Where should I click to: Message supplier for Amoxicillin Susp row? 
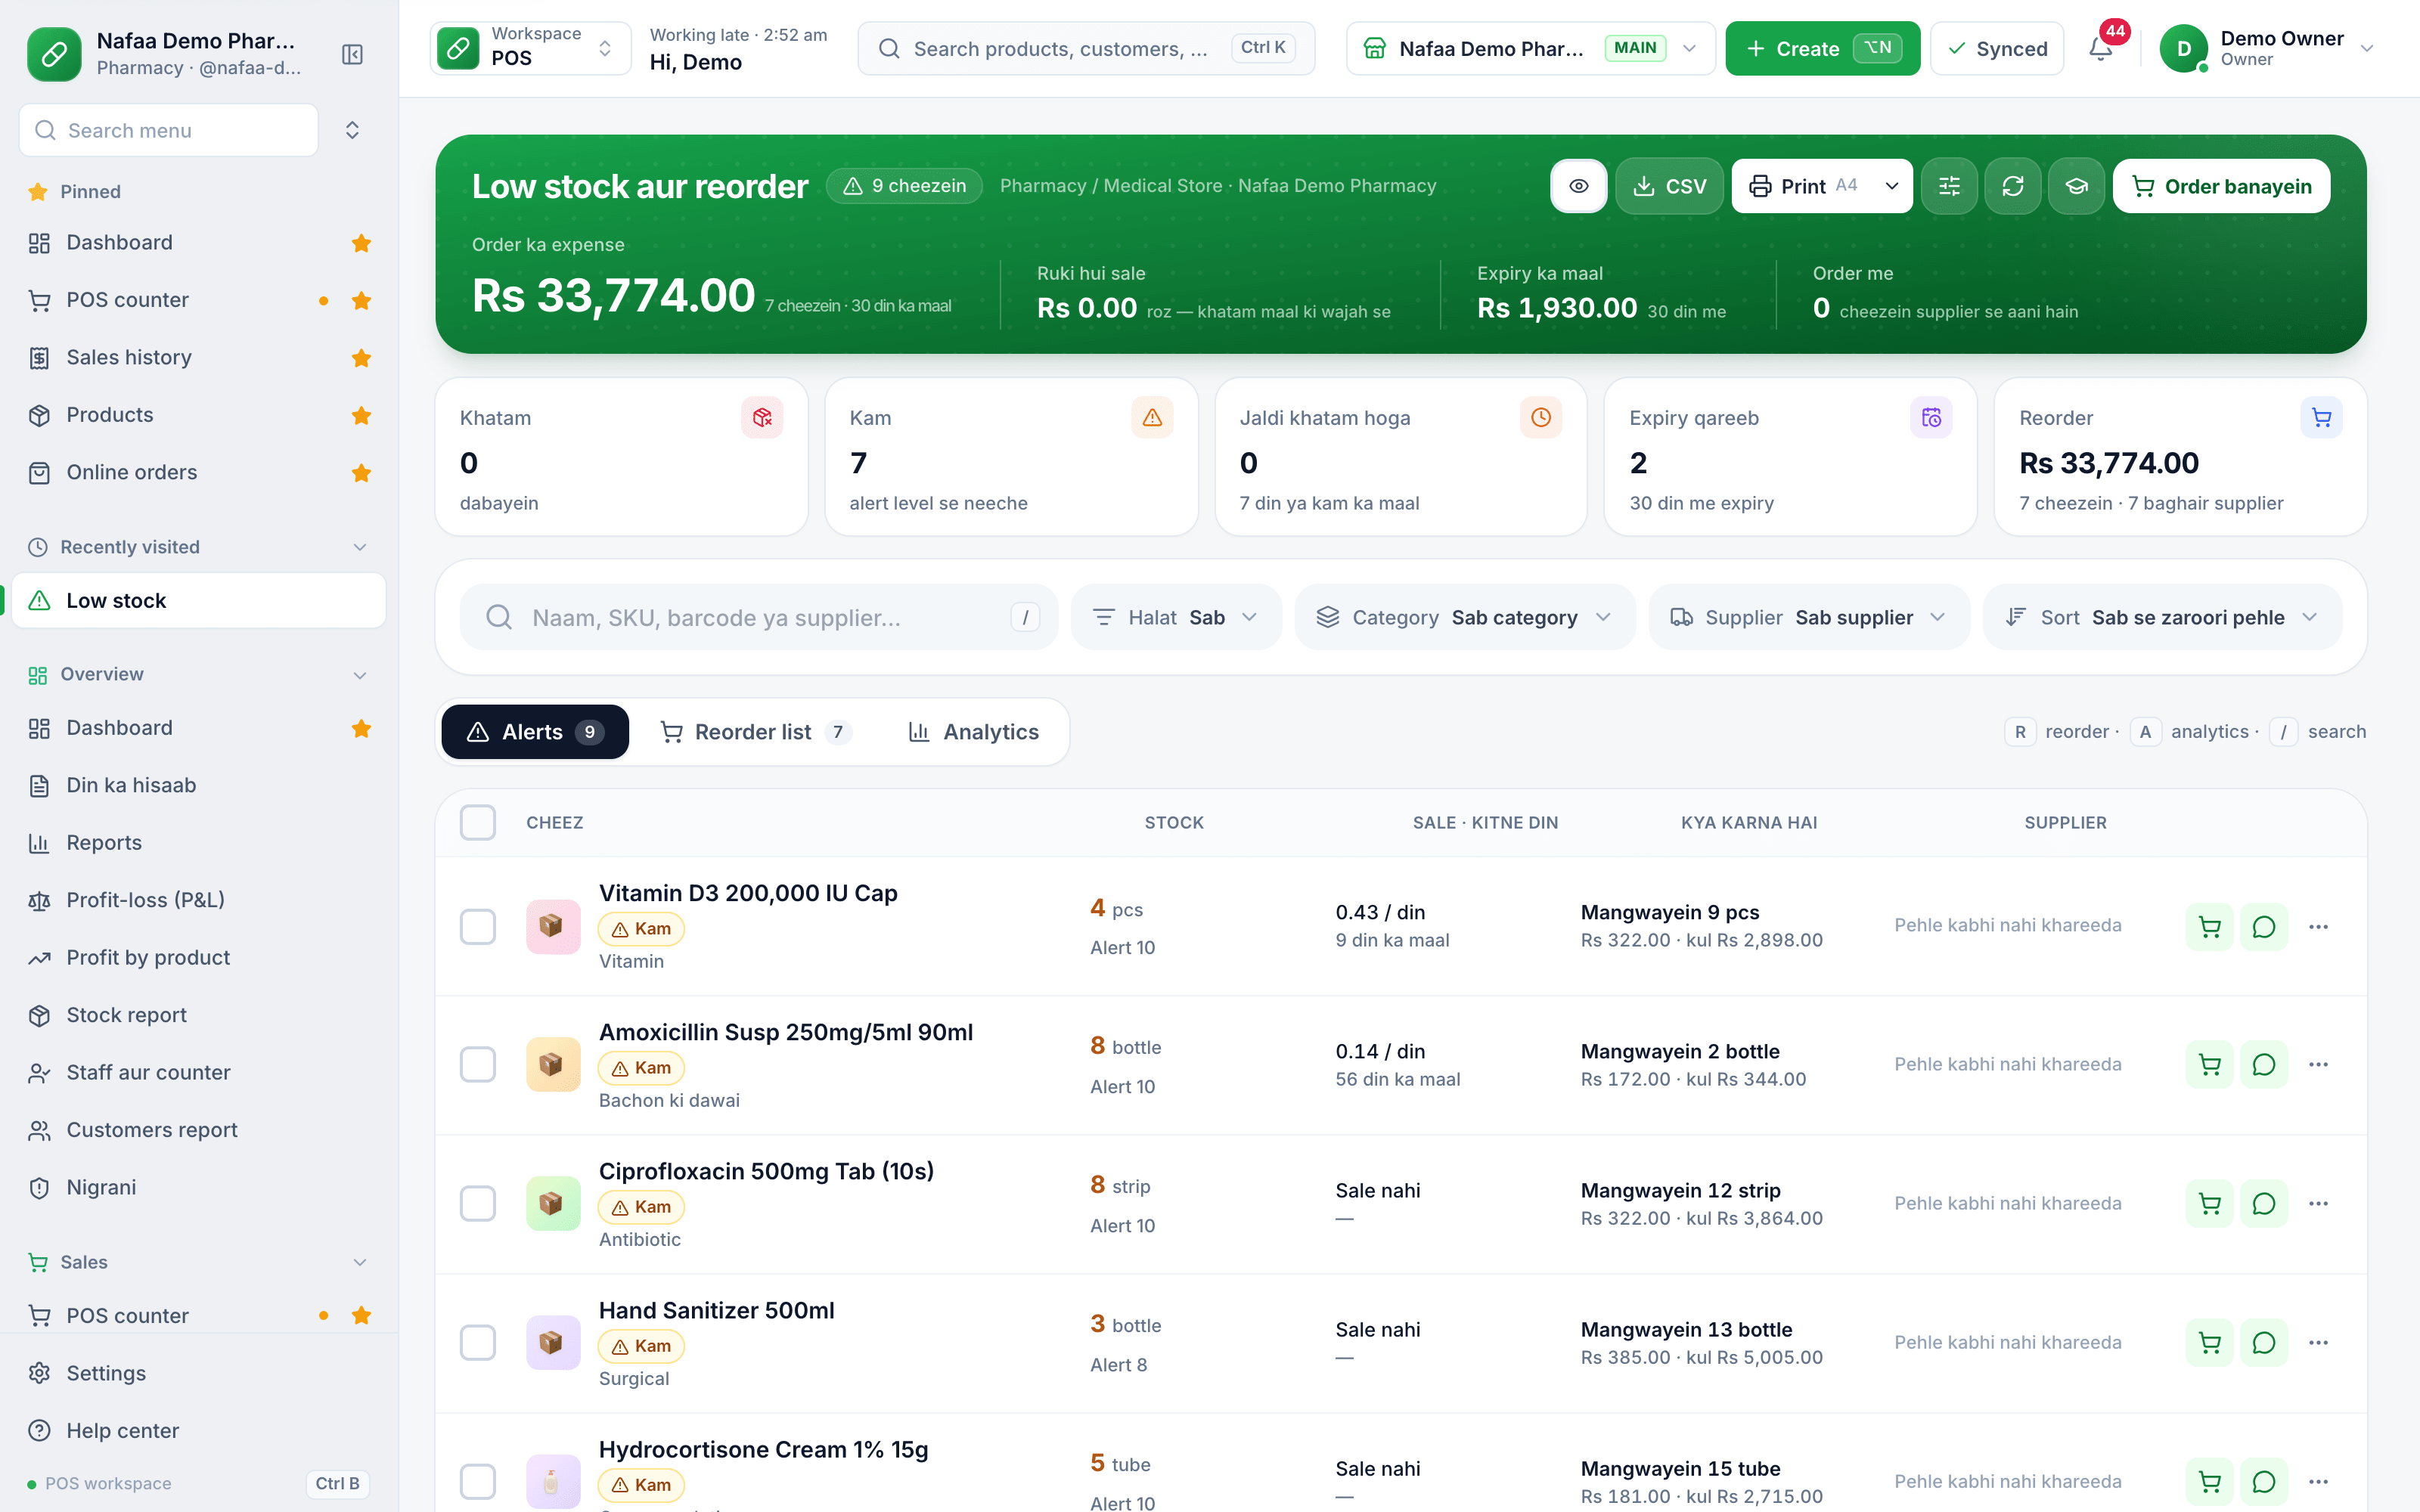click(x=2263, y=1064)
